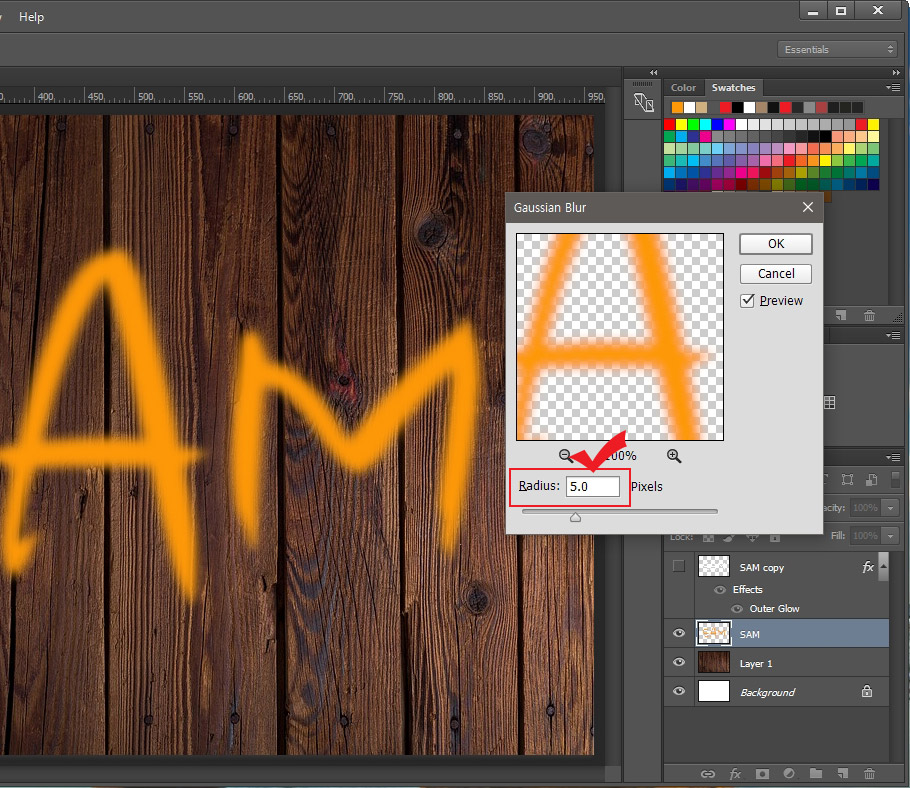Hide the Outer Glow effect
The image size is (910, 788).
point(737,609)
